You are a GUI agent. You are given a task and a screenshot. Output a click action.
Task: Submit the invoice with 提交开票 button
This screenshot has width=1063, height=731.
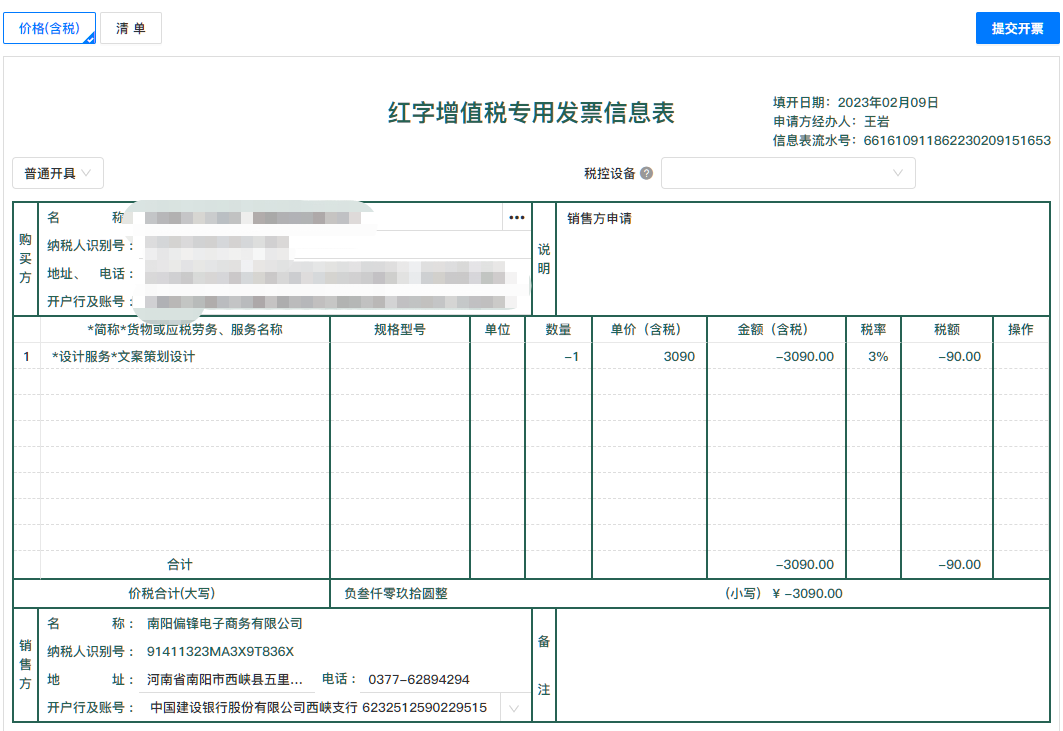[1017, 28]
